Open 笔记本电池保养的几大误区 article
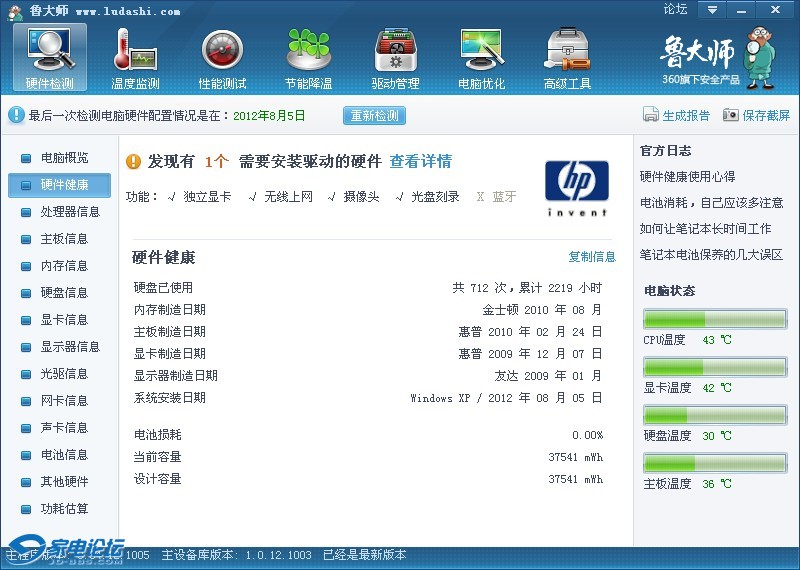Viewport: 800px width, 570px height. coord(711,255)
